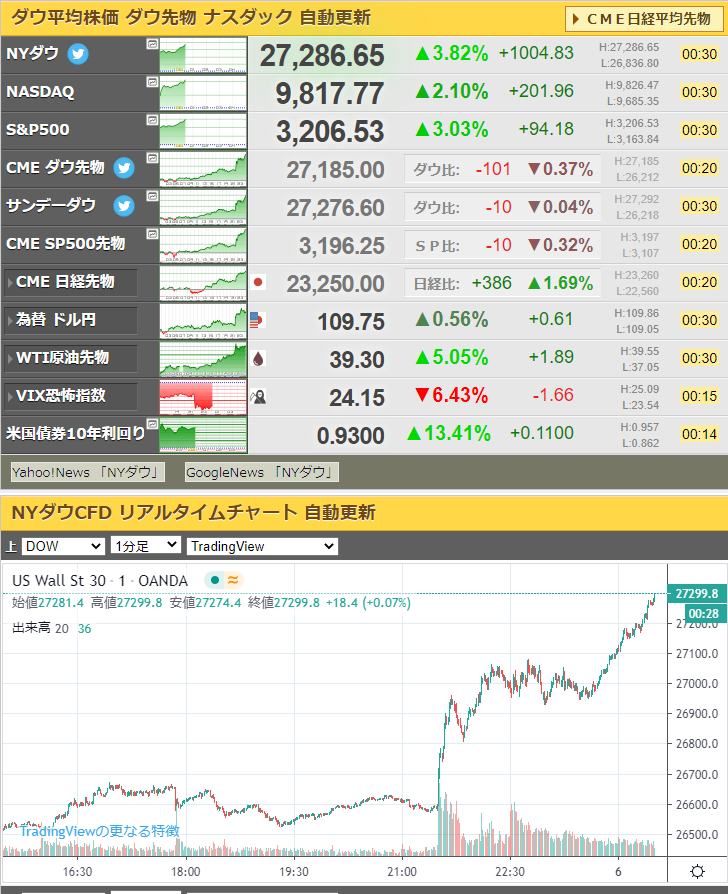Click the delayed data wave icon in chart legend

click(x=233, y=580)
